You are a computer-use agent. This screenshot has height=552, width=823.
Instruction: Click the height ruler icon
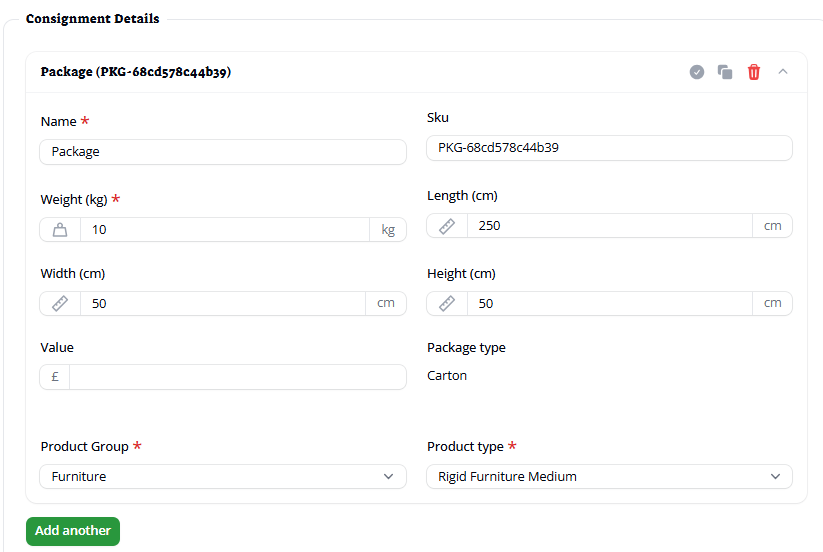coord(447,304)
